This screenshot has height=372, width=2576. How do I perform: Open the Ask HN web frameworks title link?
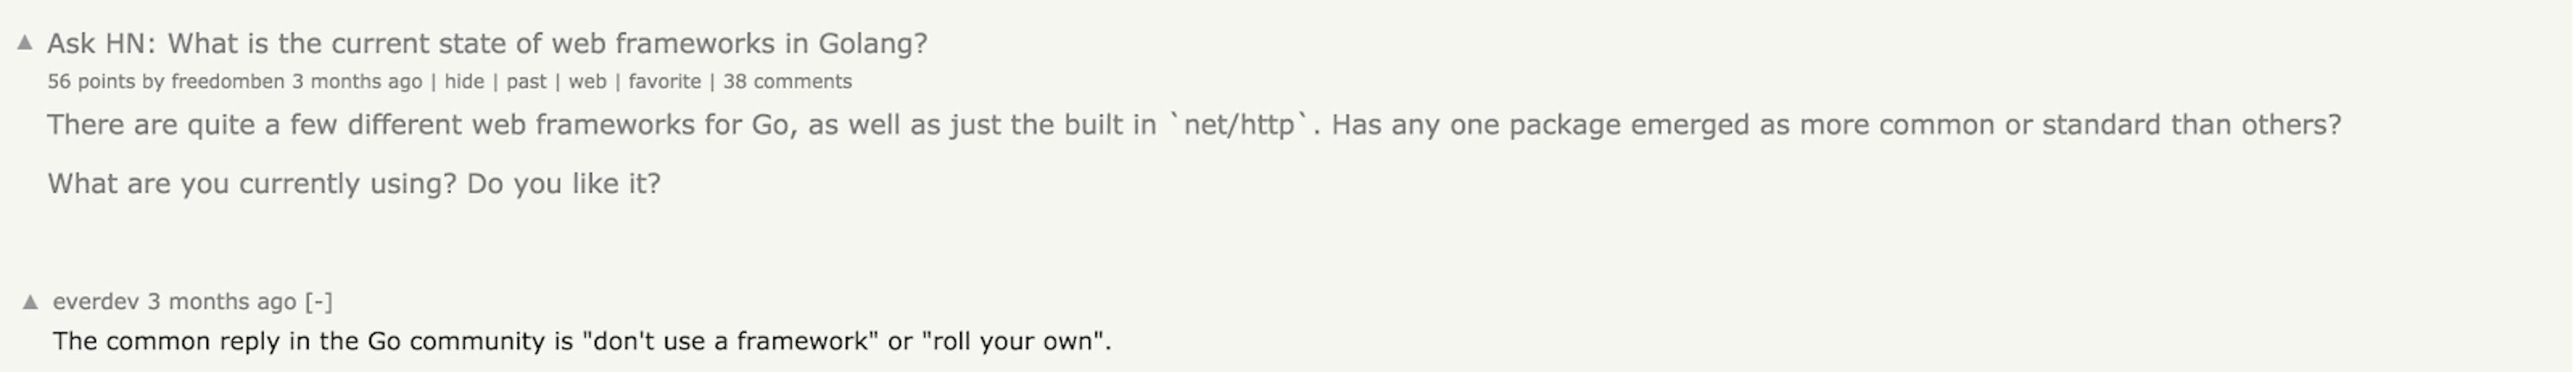(x=487, y=44)
